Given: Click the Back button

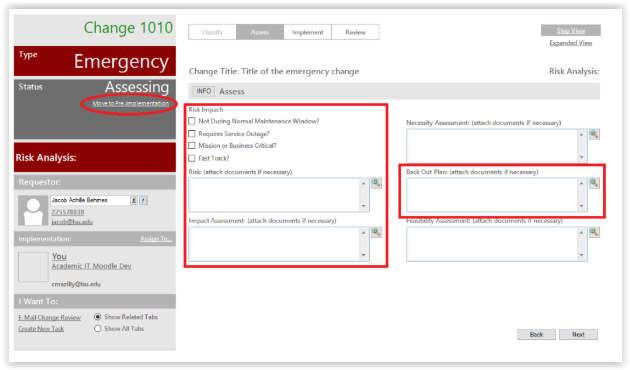Looking at the screenshot, I should (536, 334).
